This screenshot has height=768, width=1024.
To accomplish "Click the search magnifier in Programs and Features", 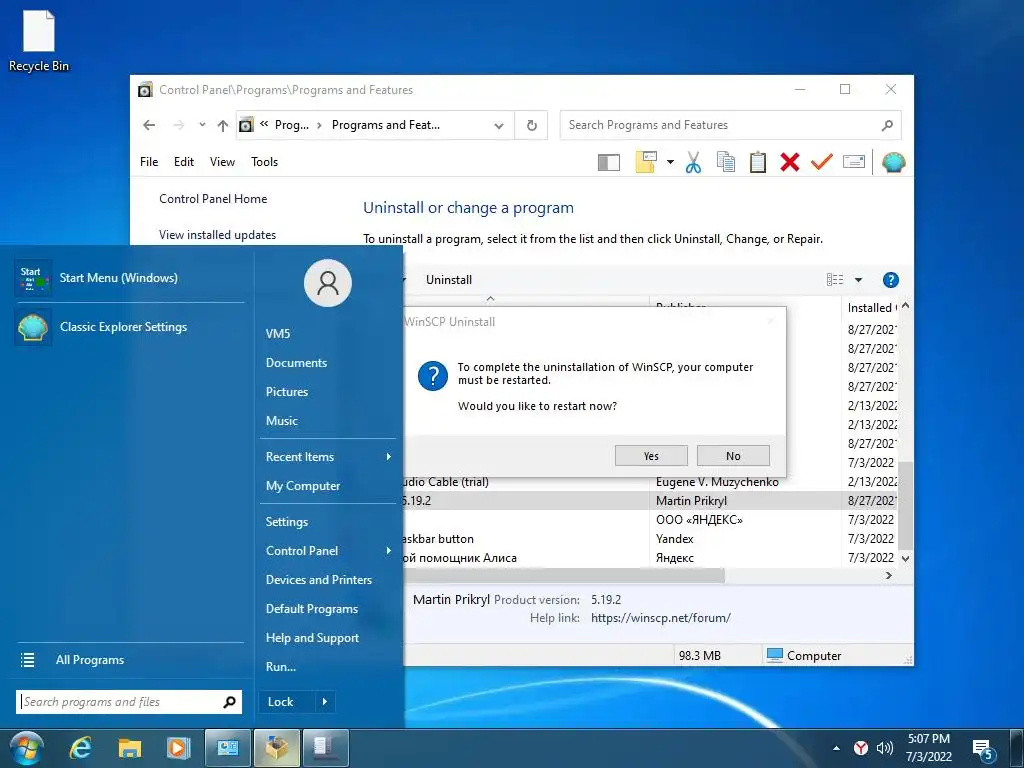I will (x=887, y=125).
